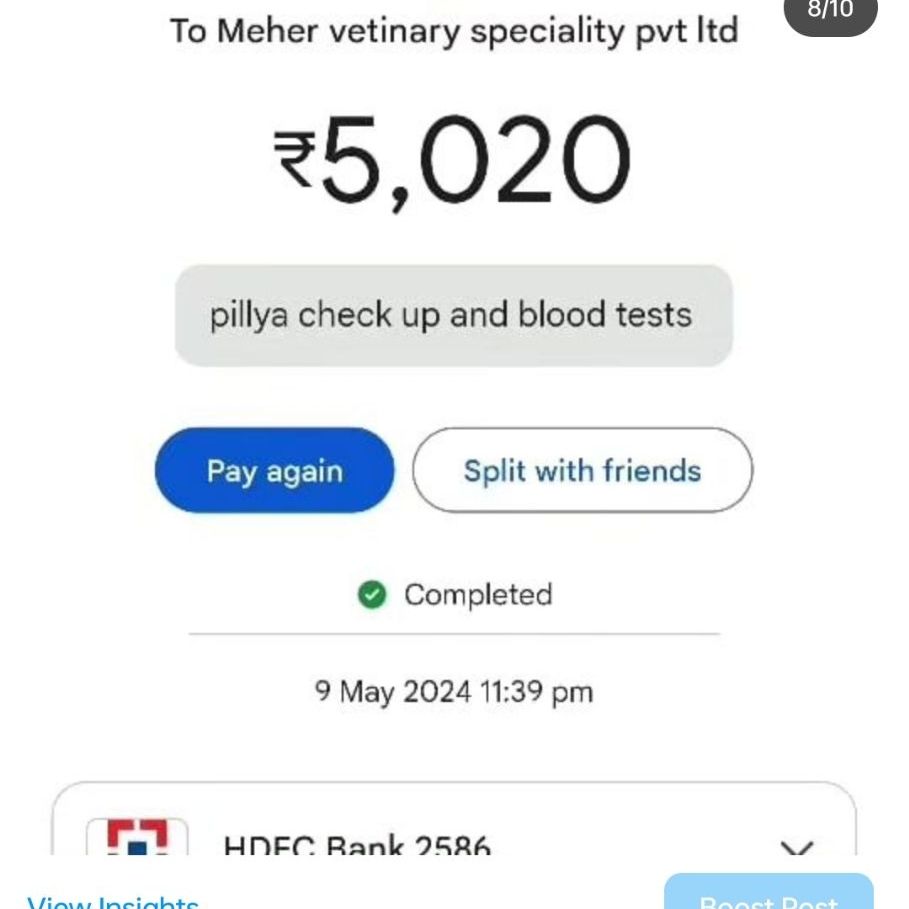Click the Completed status text
The width and height of the screenshot is (909, 909).
click(478, 596)
